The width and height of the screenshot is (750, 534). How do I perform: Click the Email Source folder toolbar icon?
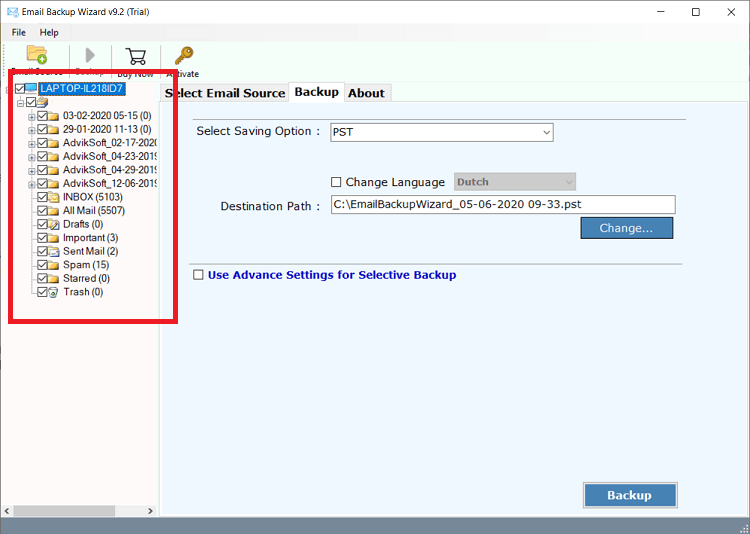[x=36, y=55]
